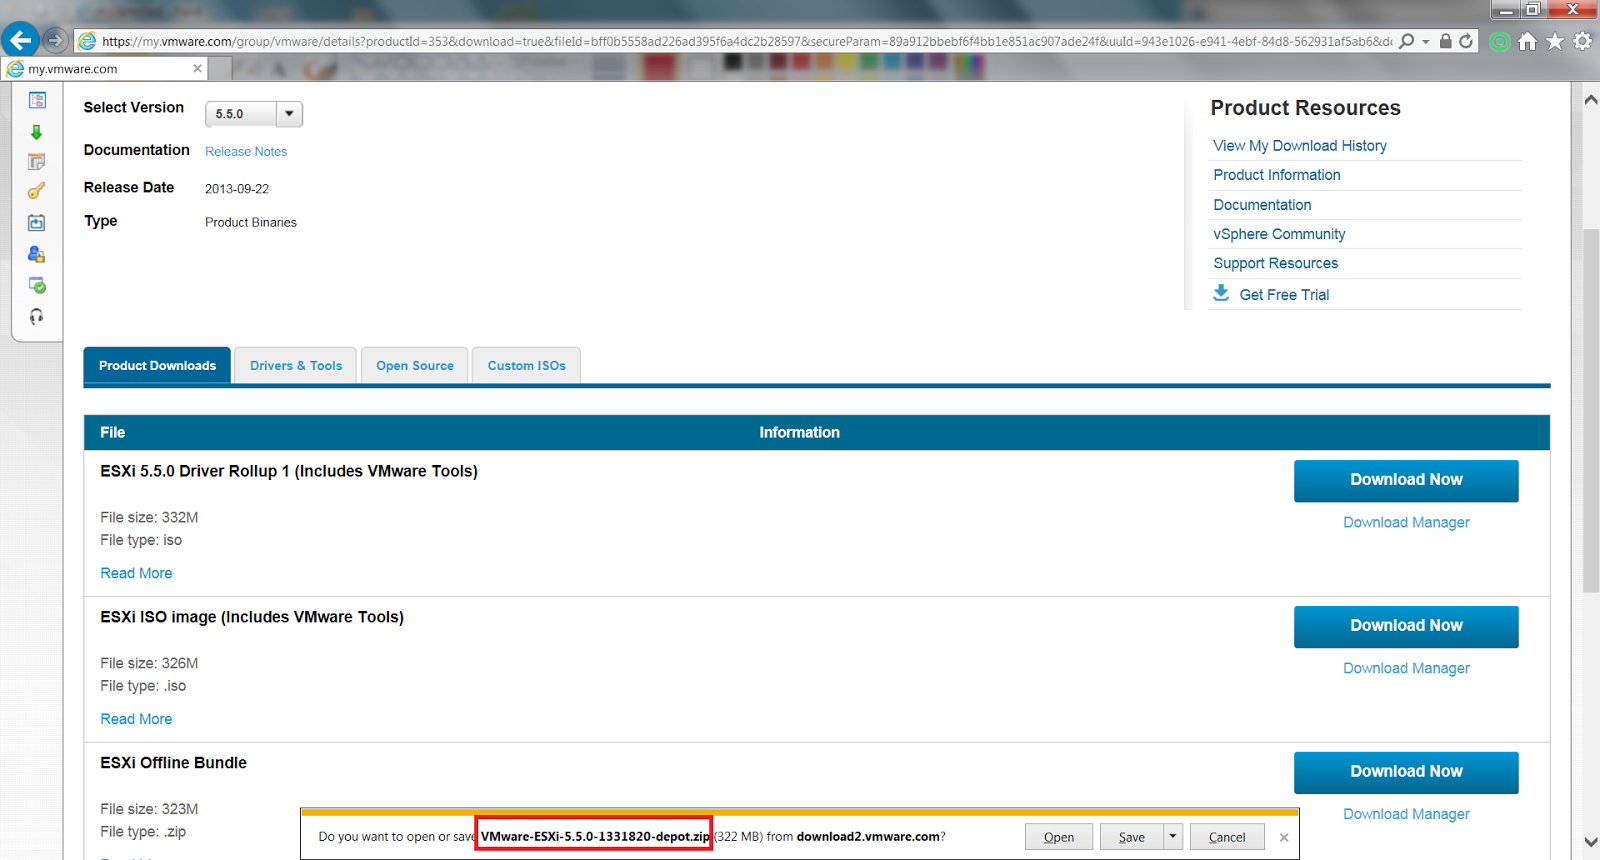Open a new blank browser tab
This screenshot has width=1600, height=860.
pyautogui.click(x=221, y=68)
